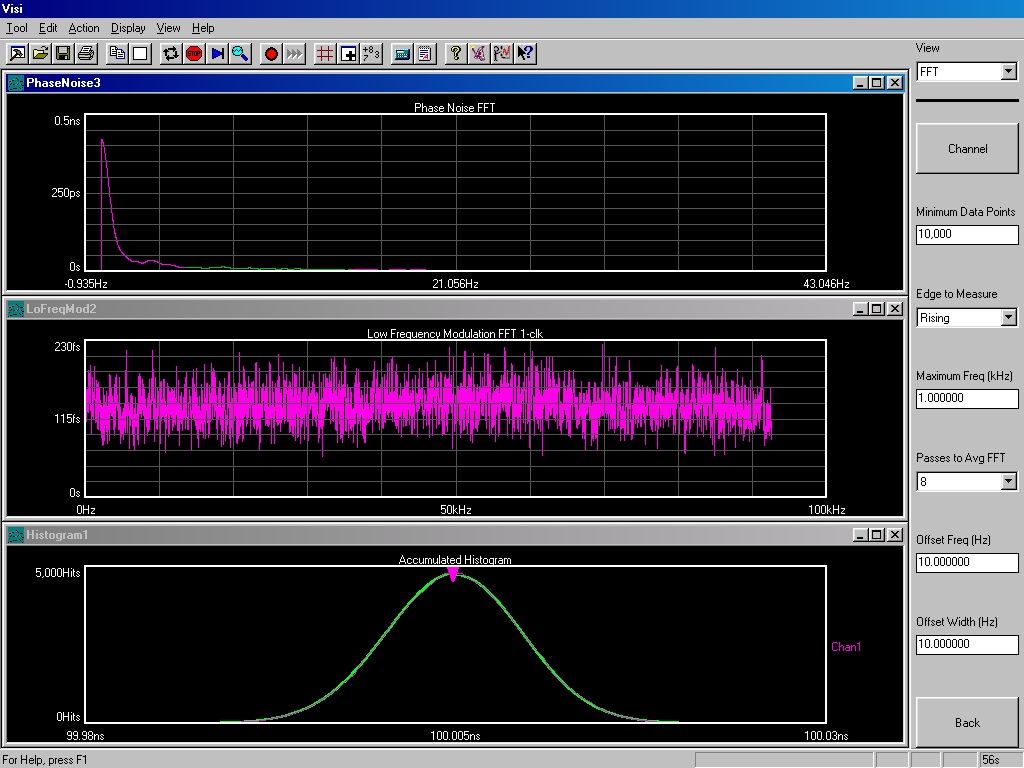Click the Low Frequency Modulation FFT title

click(x=455, y=333)
